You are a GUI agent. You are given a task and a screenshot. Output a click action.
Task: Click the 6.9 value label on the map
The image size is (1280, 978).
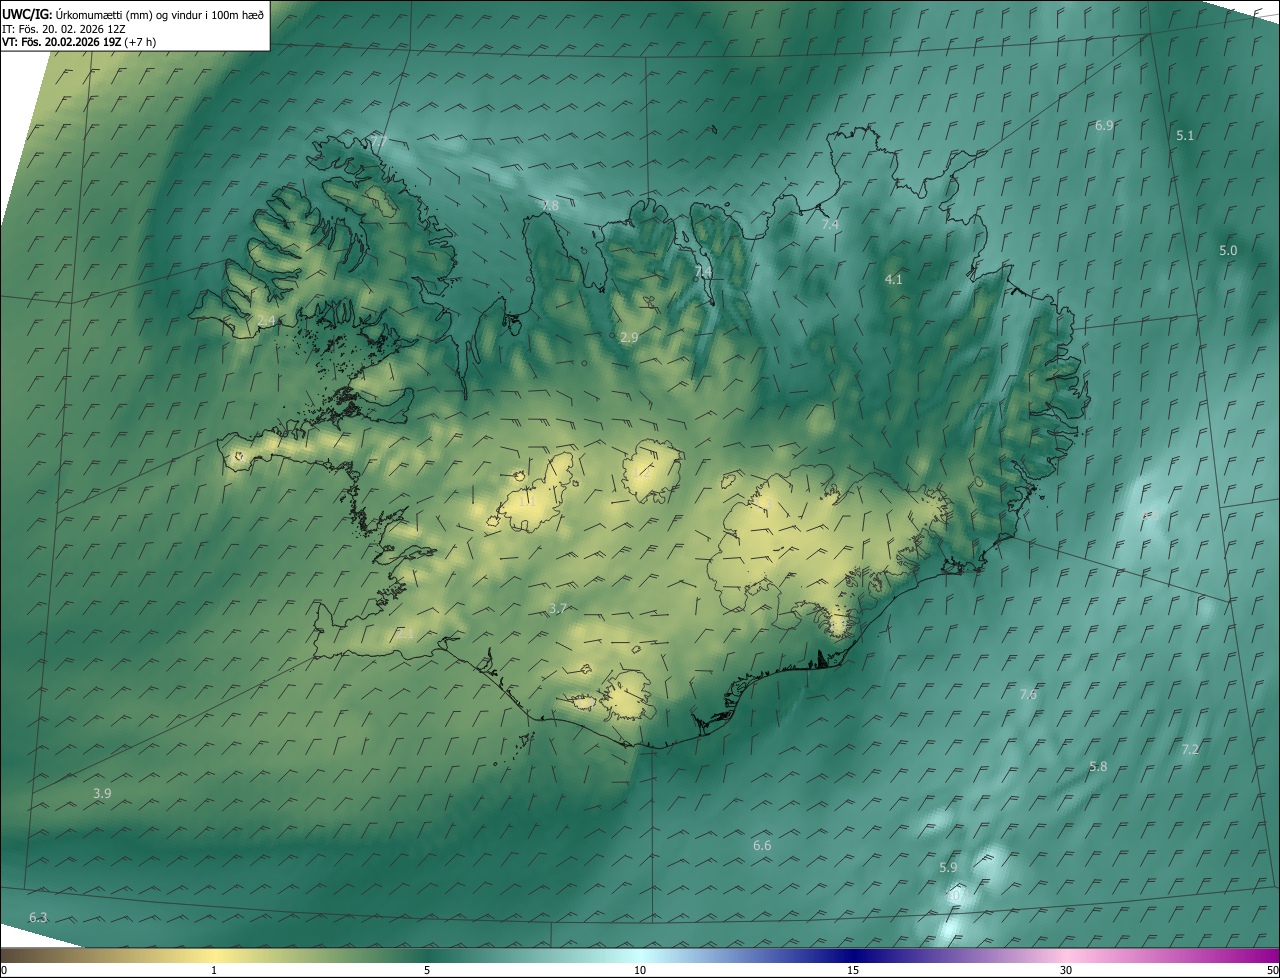(x=1104, y=126)
